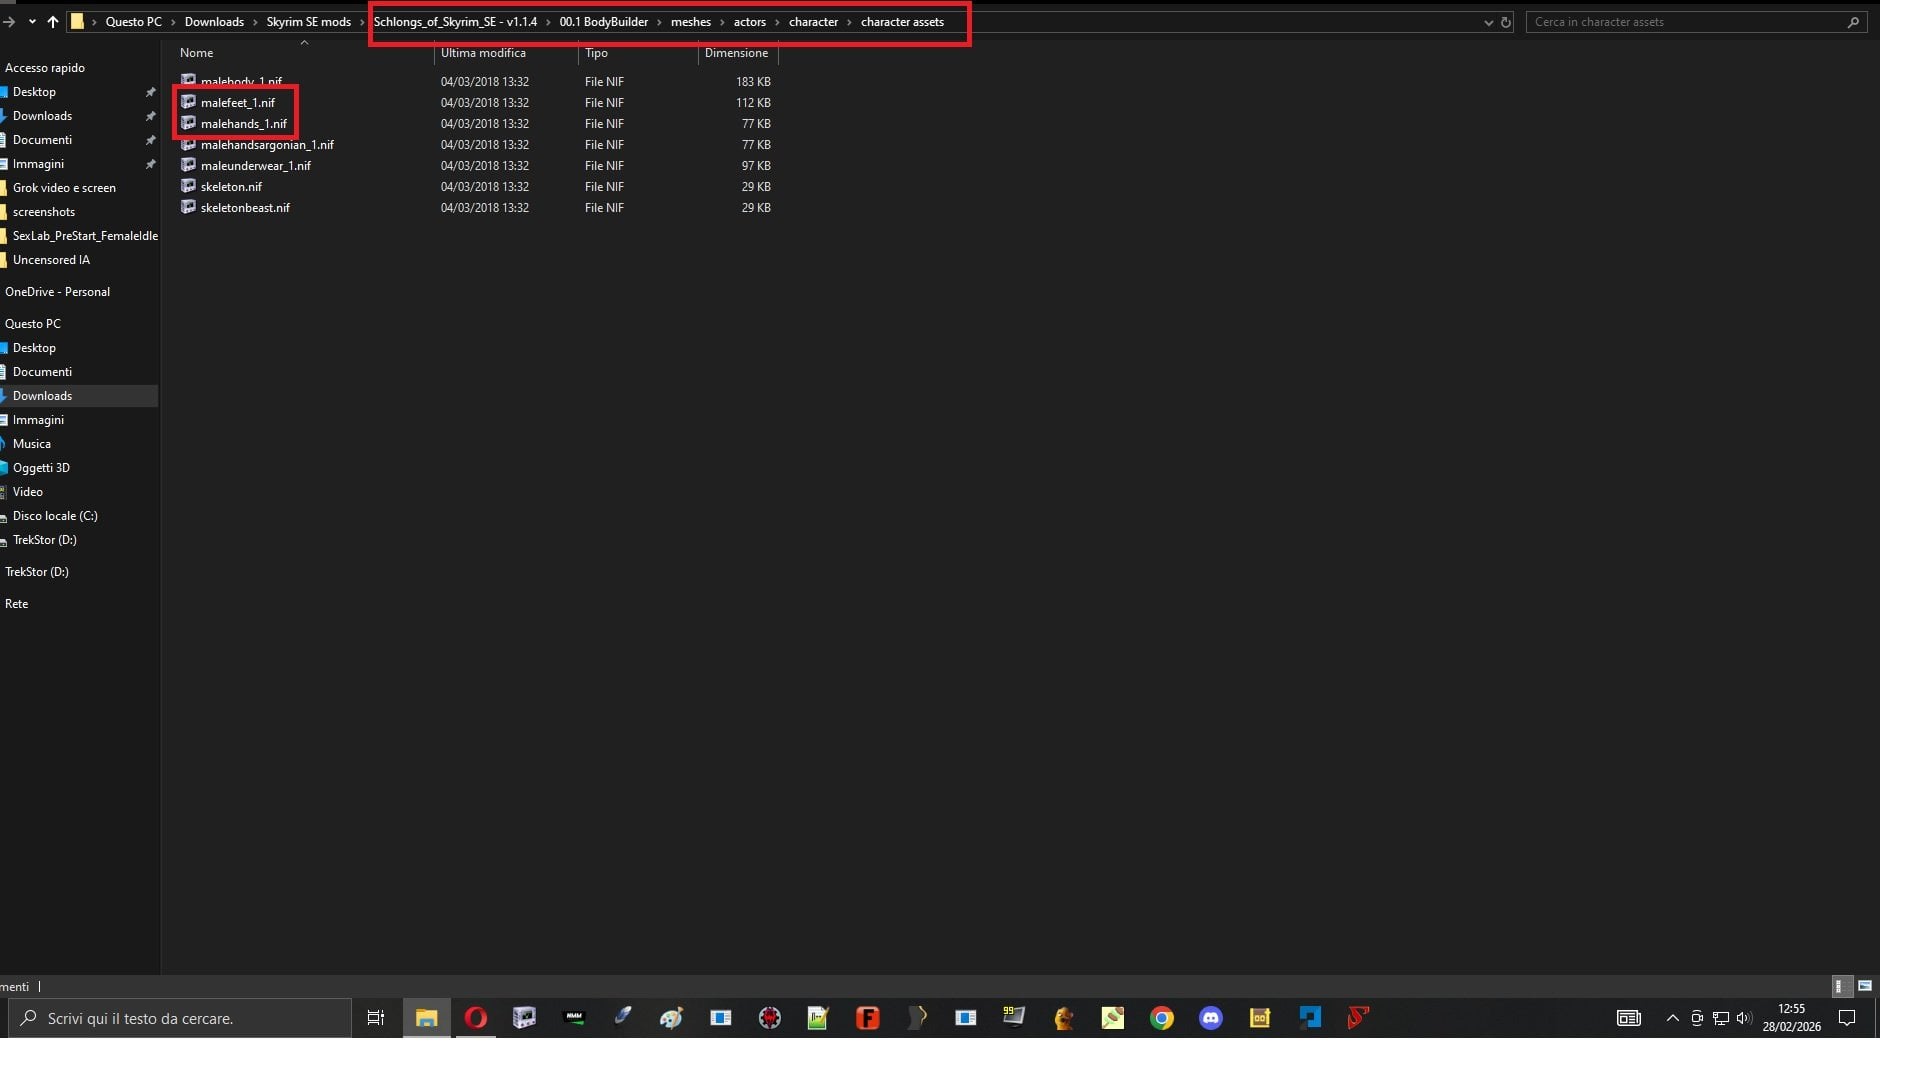
Task: Select the skeleton.nif file icon
Action: 188,186
